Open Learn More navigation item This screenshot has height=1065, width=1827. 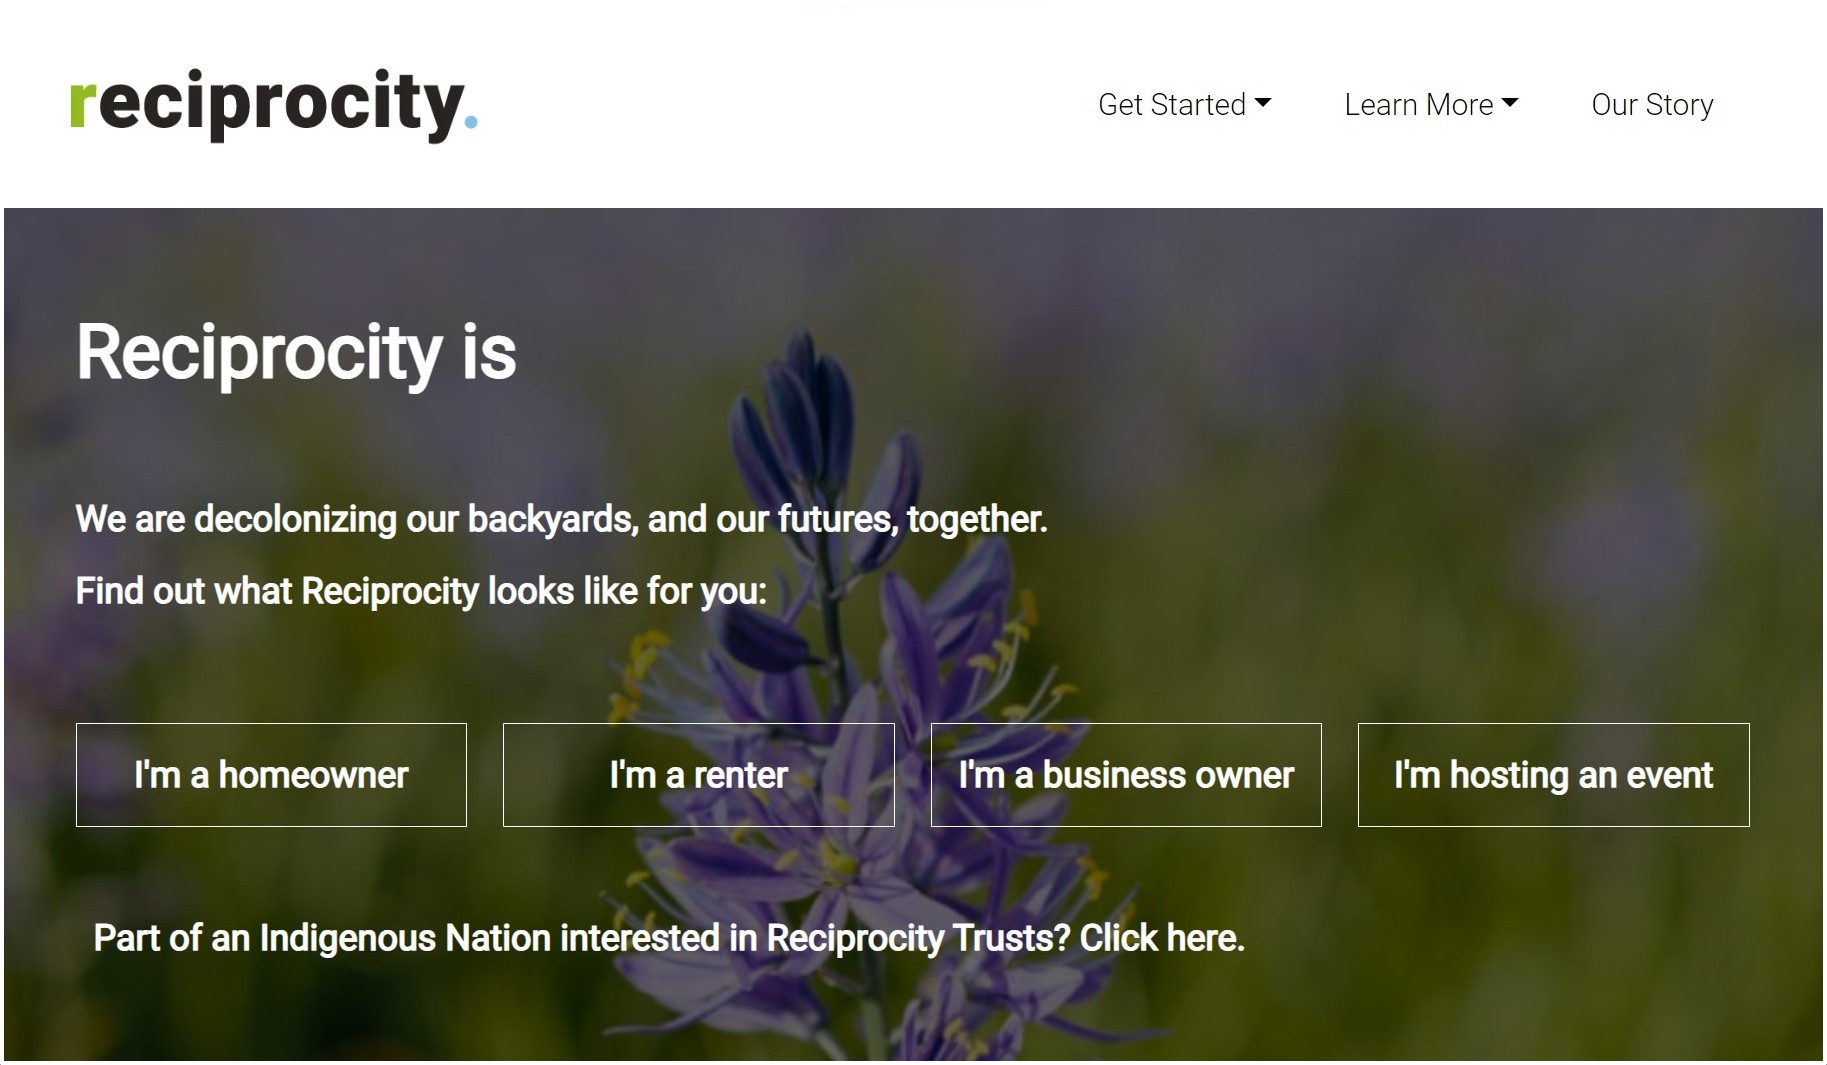point(1418,104)
